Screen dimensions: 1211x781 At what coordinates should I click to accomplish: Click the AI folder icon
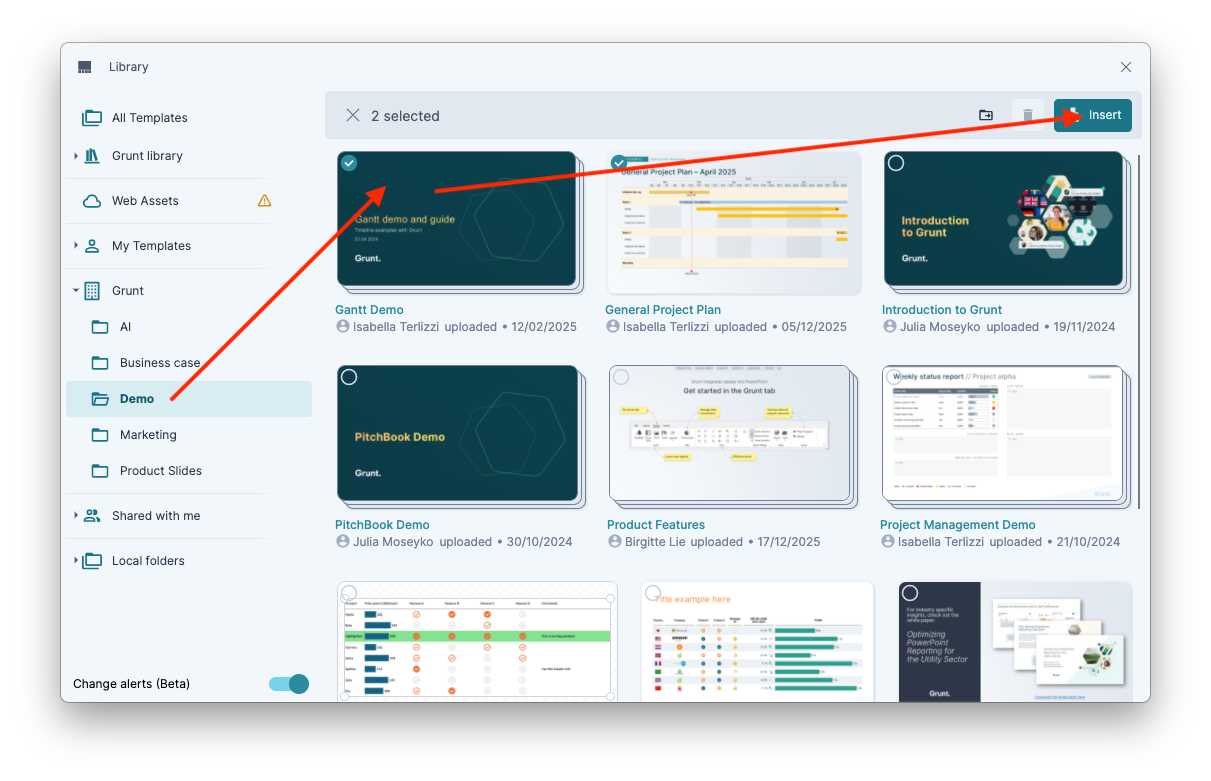coord(100,327)
